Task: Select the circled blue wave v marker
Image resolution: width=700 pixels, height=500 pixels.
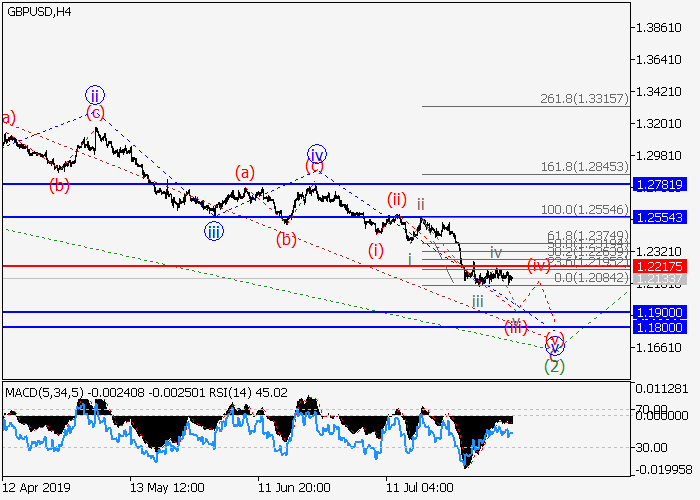Action: (555, 346)
